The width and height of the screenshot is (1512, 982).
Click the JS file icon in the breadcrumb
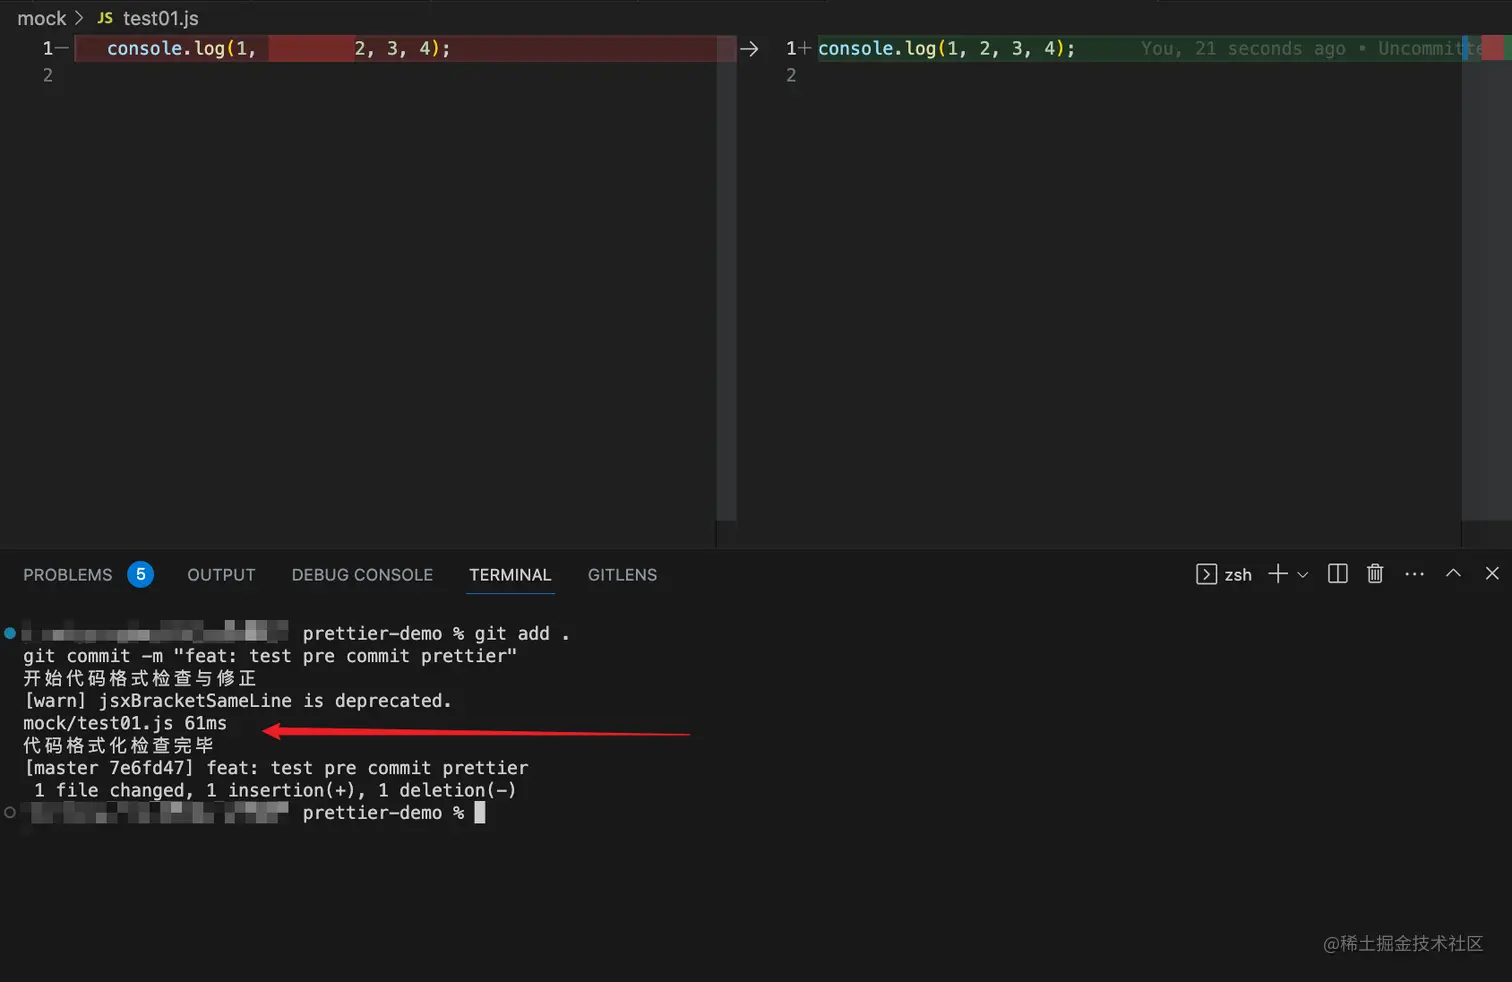tap(104, 18)
